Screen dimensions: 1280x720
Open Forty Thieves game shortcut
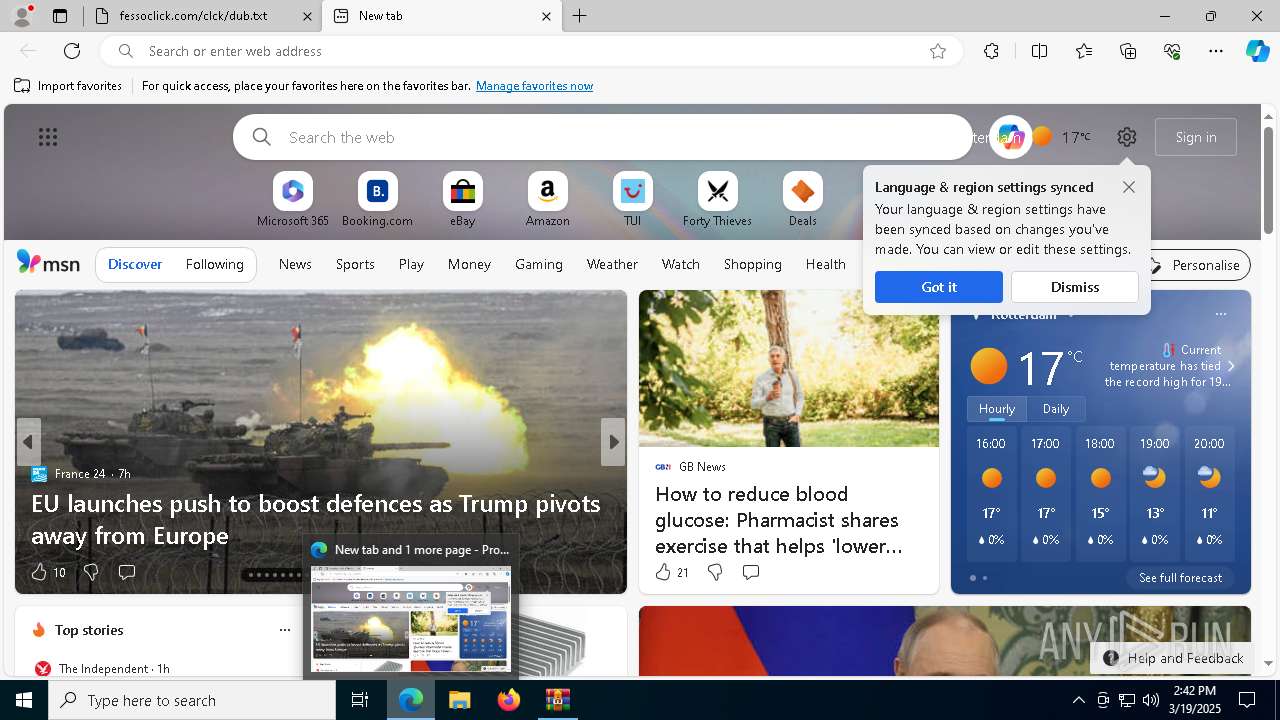[717, 199]
